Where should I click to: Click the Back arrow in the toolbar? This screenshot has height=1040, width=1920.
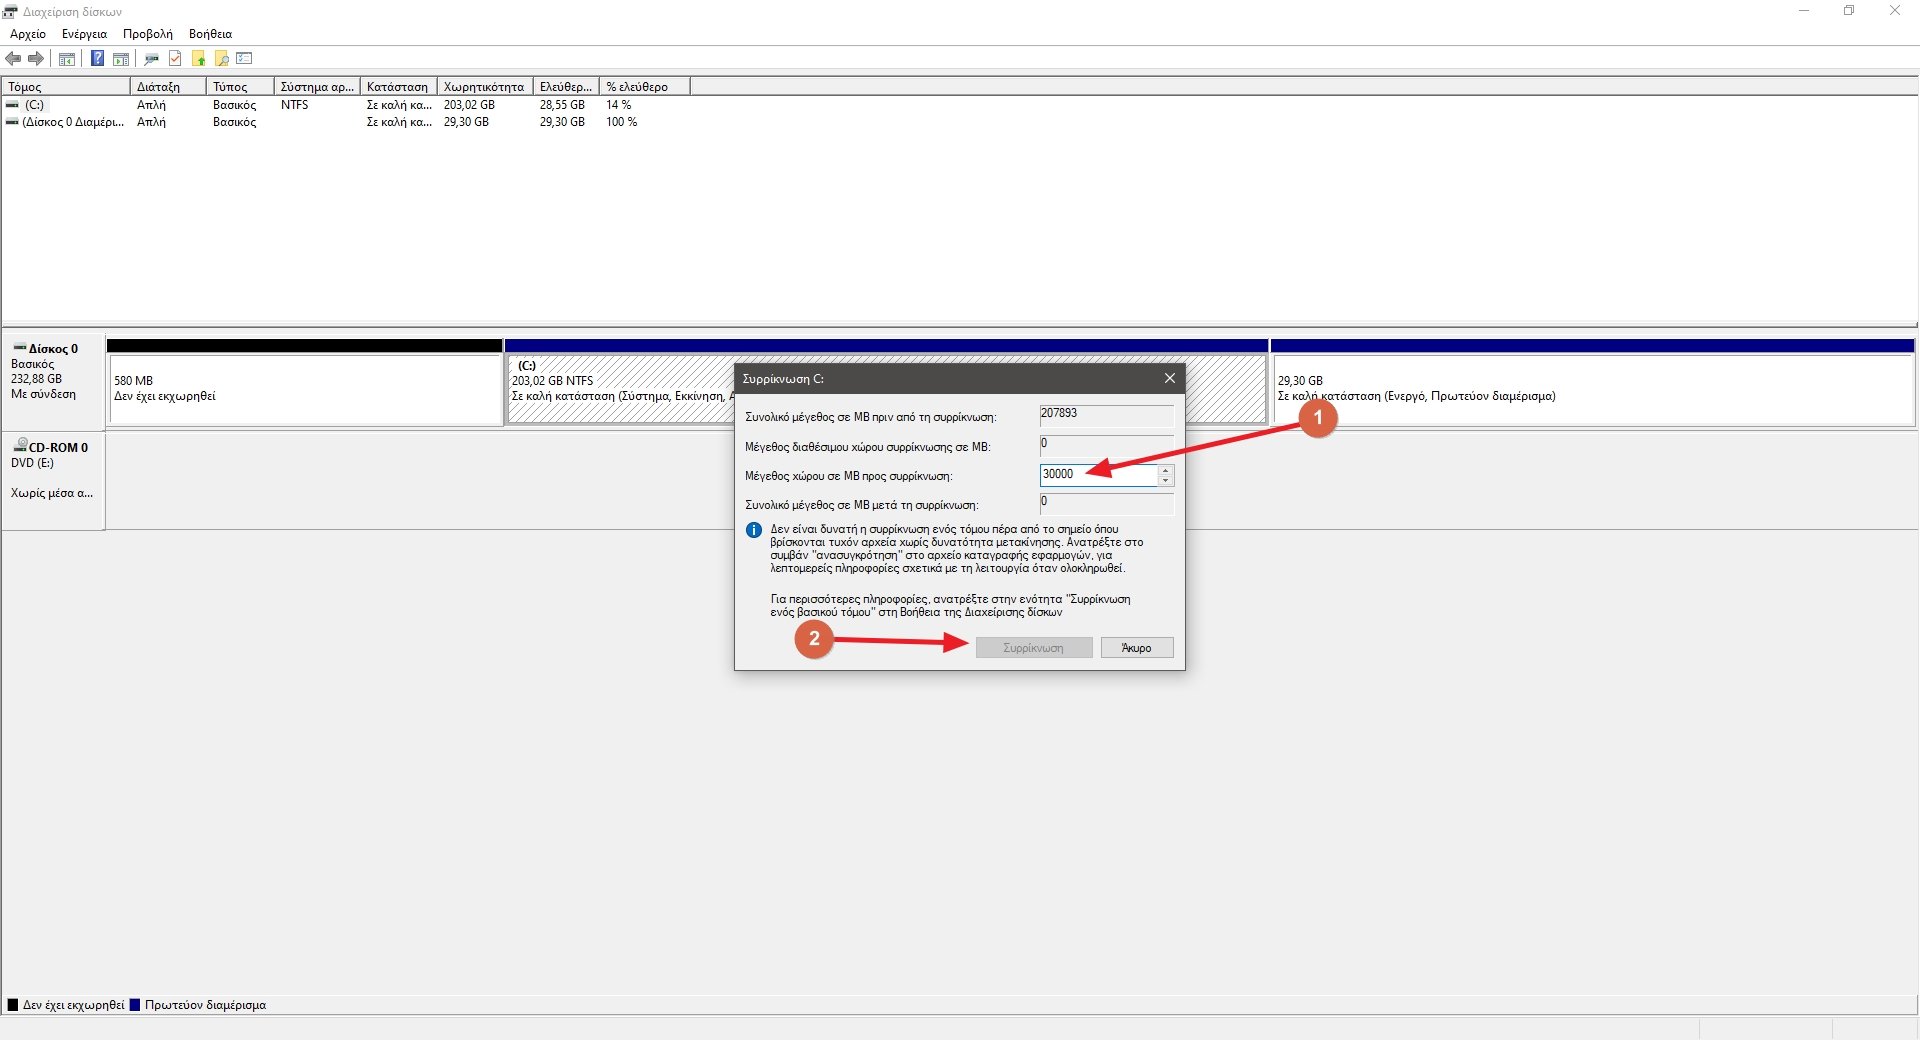13,59
